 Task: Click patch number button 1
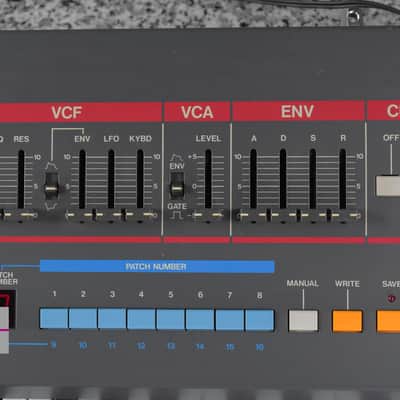point(54,319)
